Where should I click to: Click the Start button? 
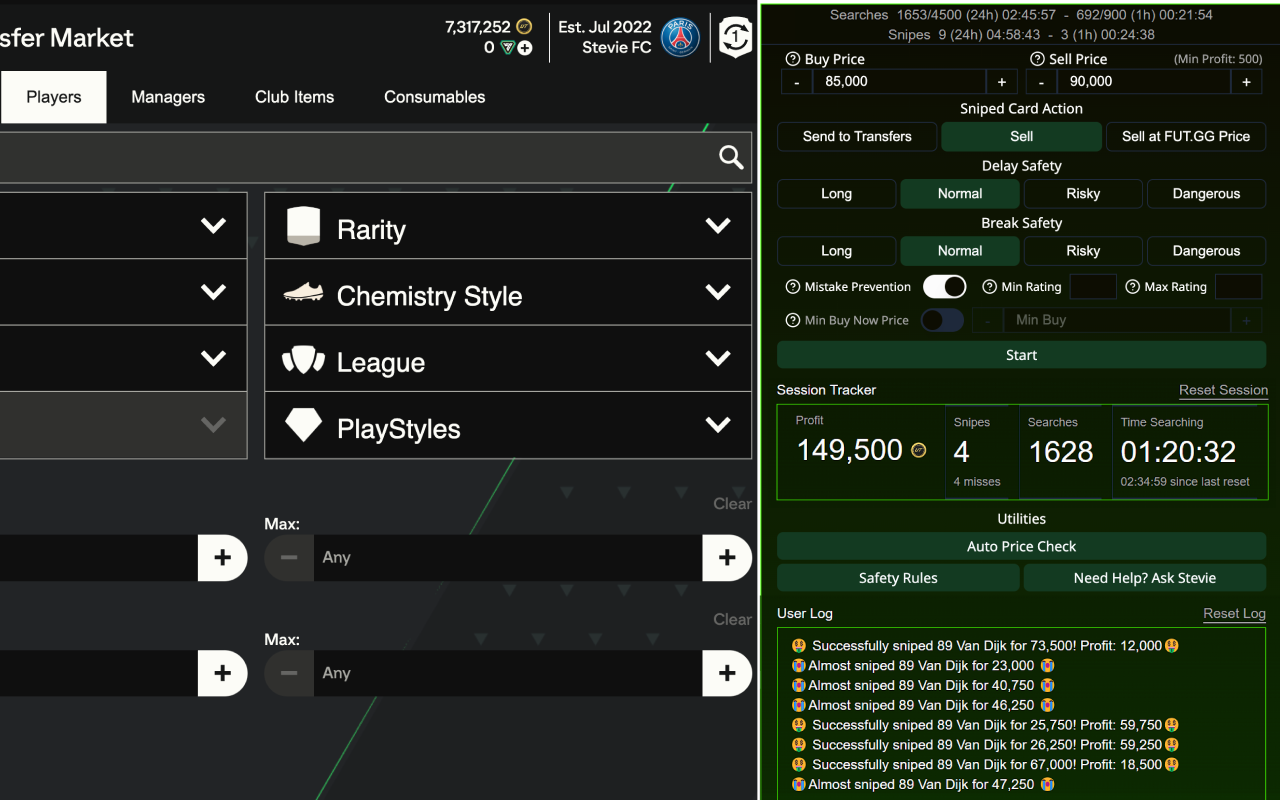point(1022,355)
